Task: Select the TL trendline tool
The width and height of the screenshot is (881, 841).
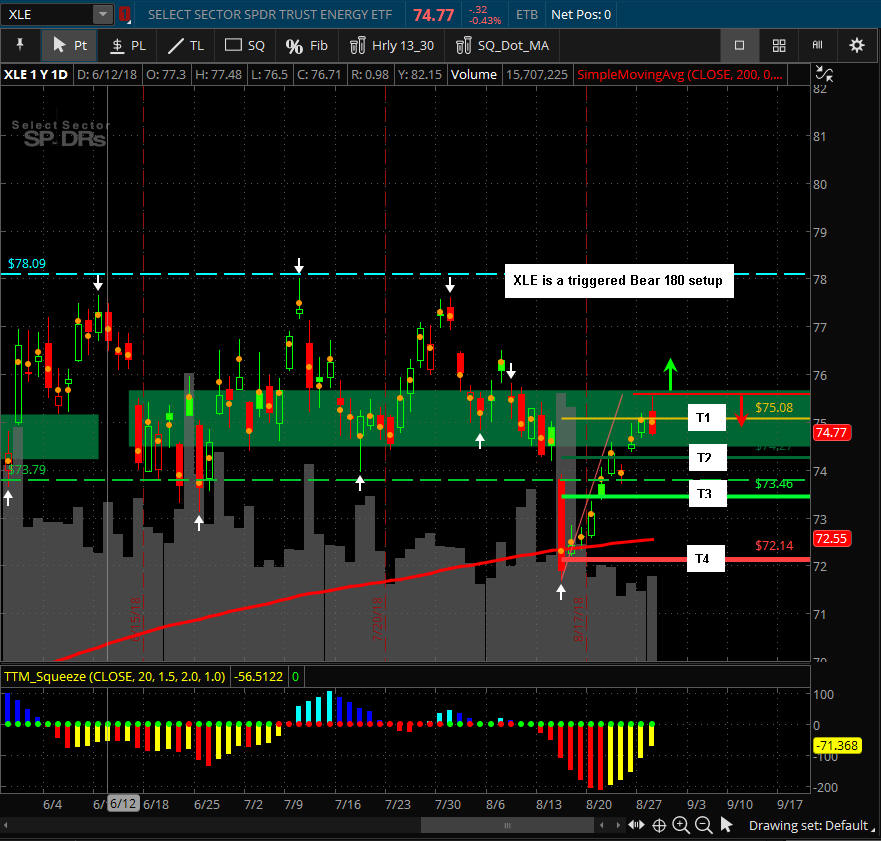Action: (186, 46)
